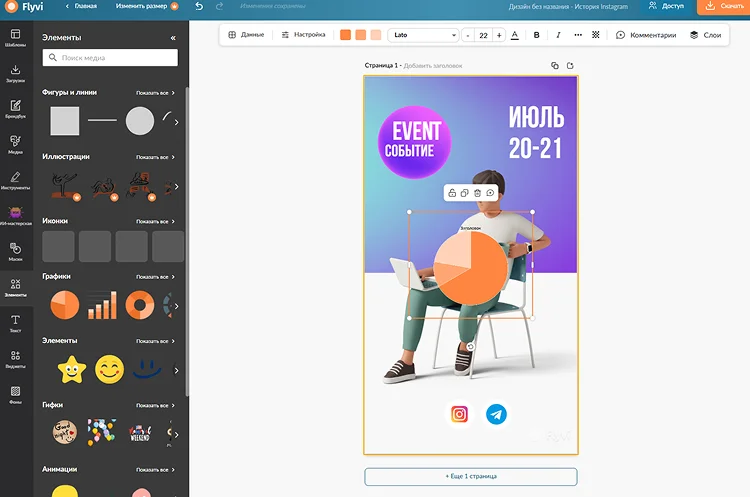Toggle italic formatting button
The width and height of the screenshot is (750, 497).
coord(558,35)
